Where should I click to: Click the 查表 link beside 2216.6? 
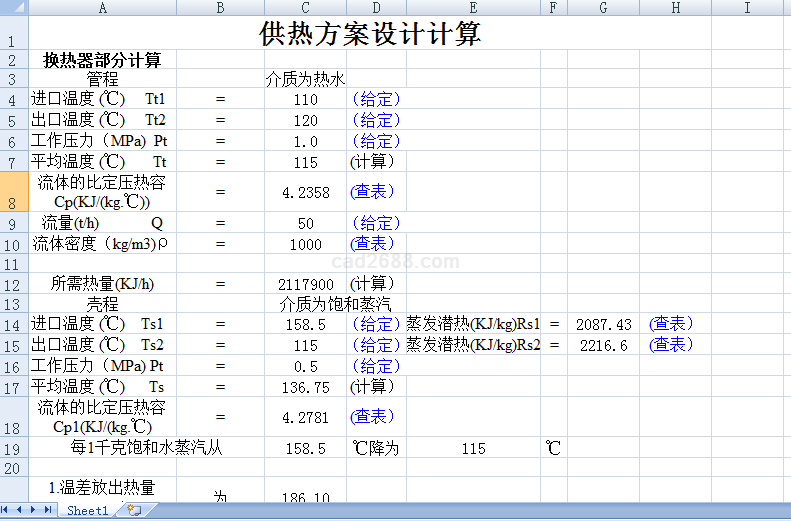[x=671, y=345]
